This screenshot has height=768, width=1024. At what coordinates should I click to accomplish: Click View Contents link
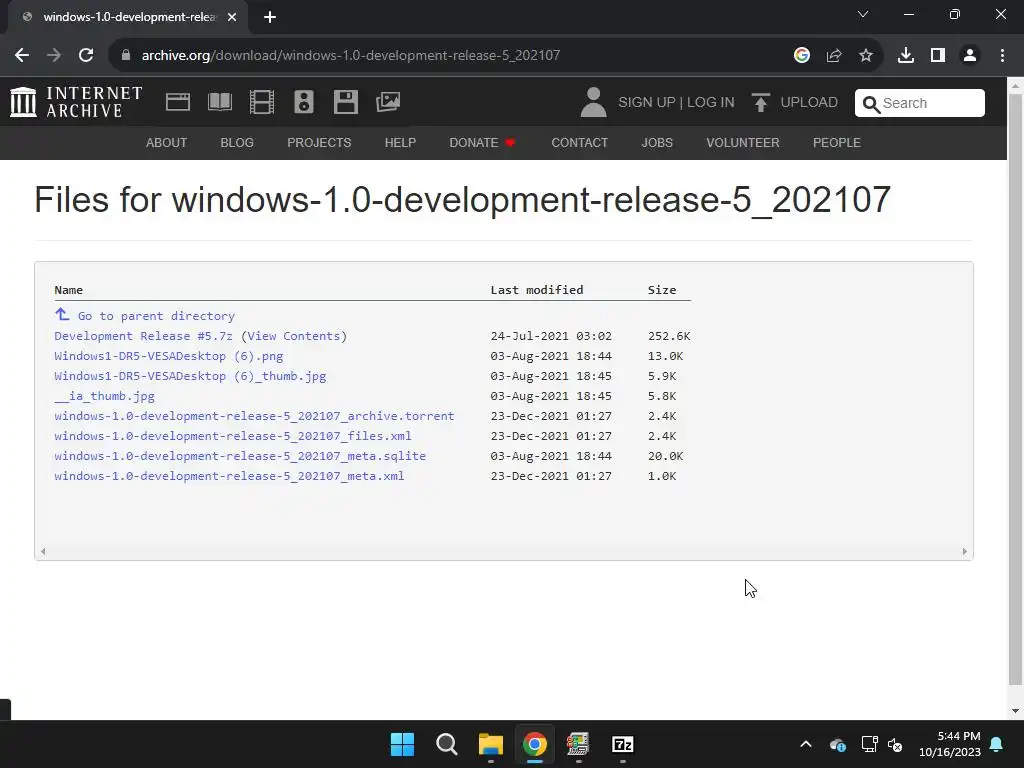[294, 336]
